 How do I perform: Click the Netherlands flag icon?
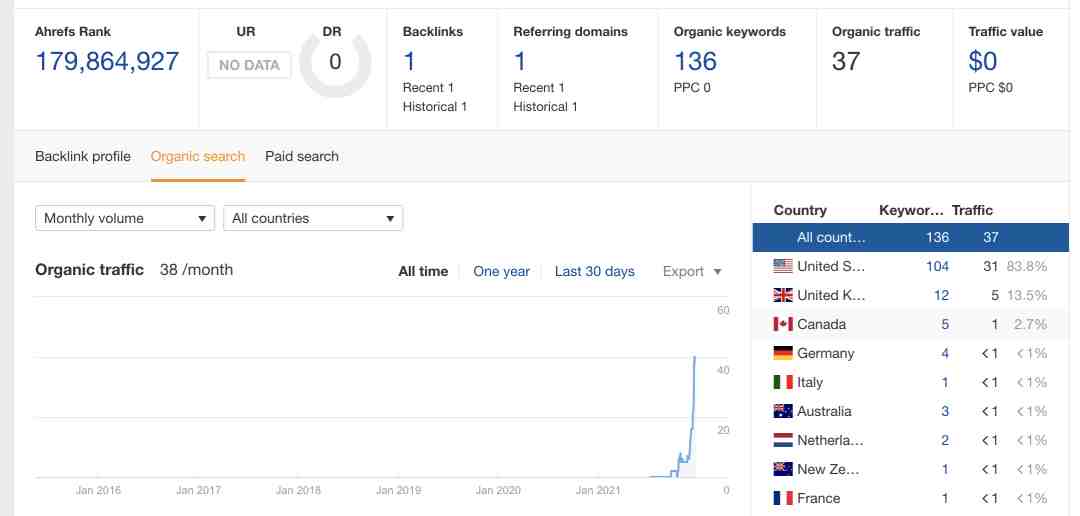point(782,440)
